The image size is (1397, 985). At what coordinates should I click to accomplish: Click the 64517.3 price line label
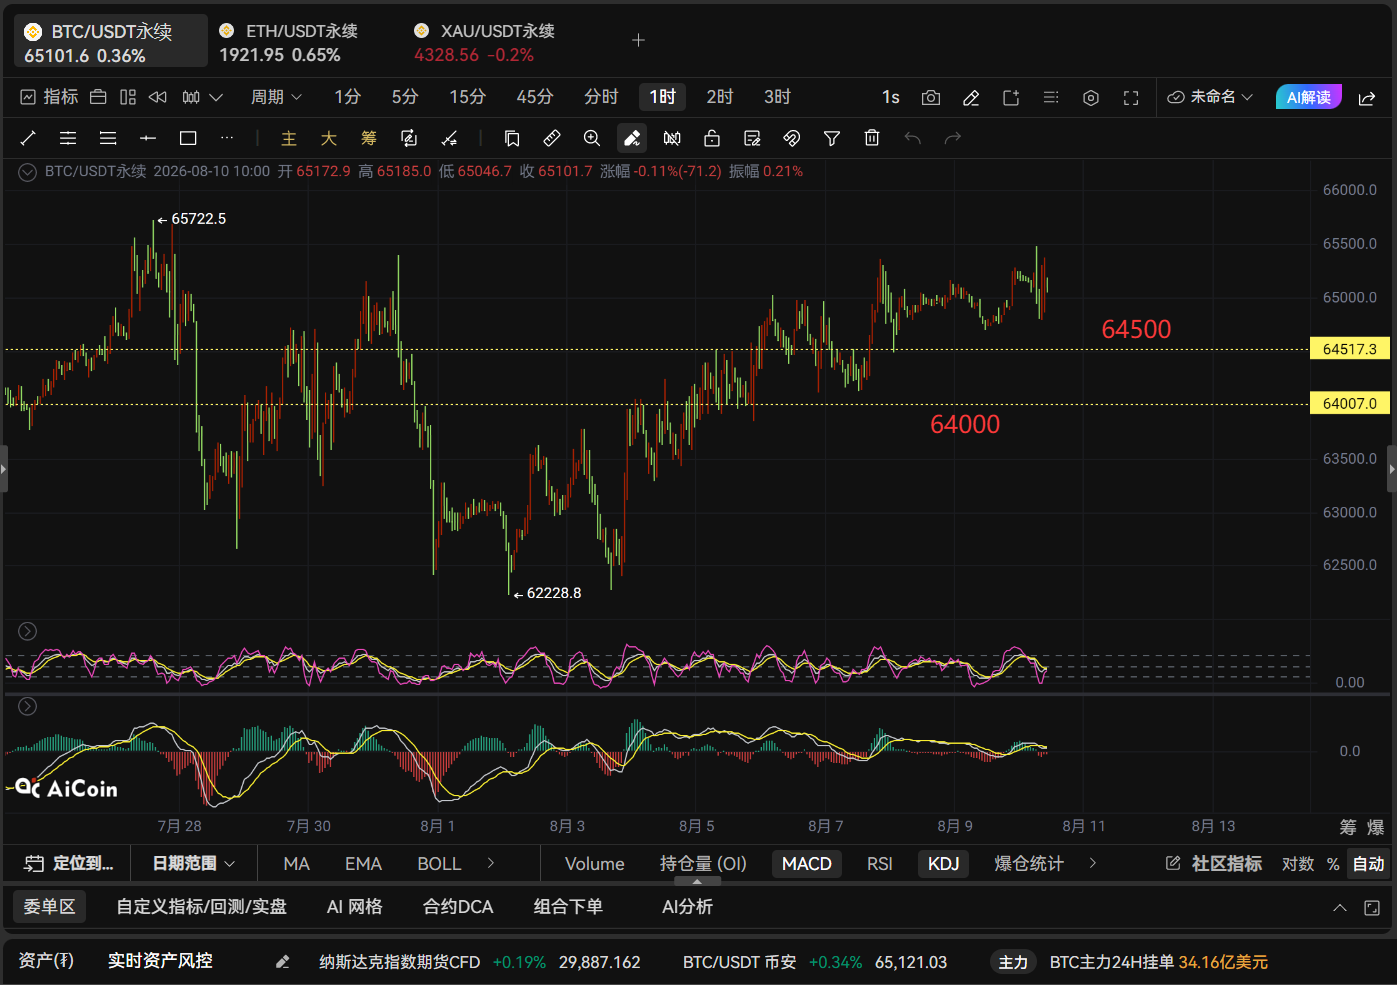[x=1350, y=349]
